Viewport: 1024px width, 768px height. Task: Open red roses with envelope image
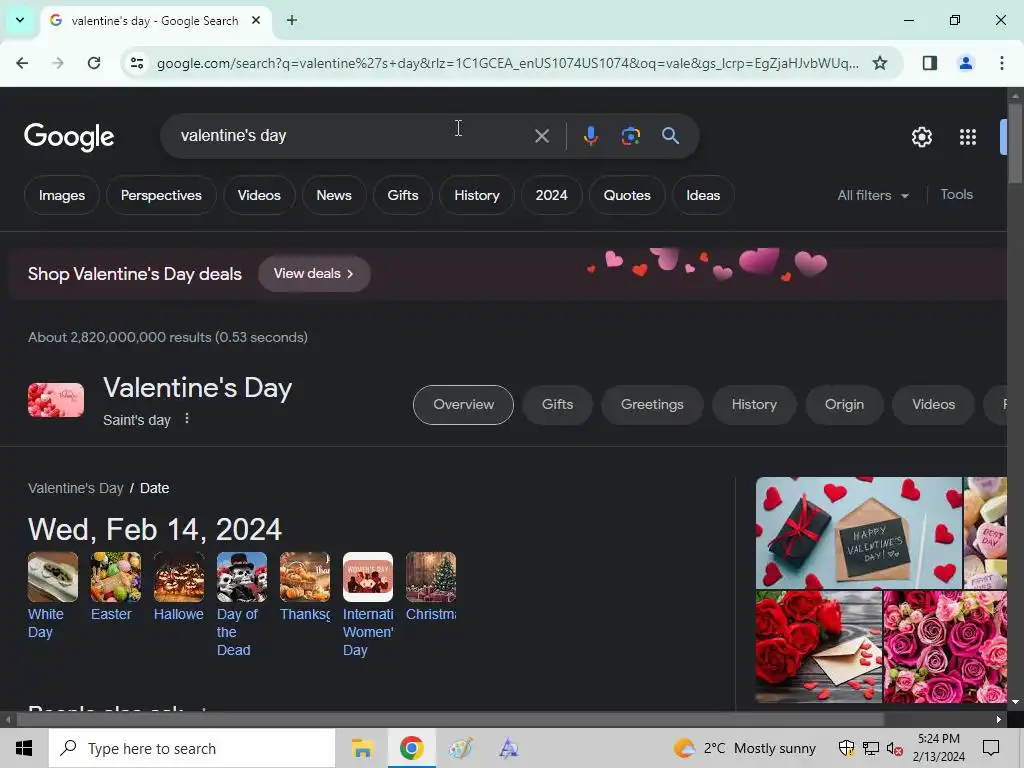coord(819,647)
